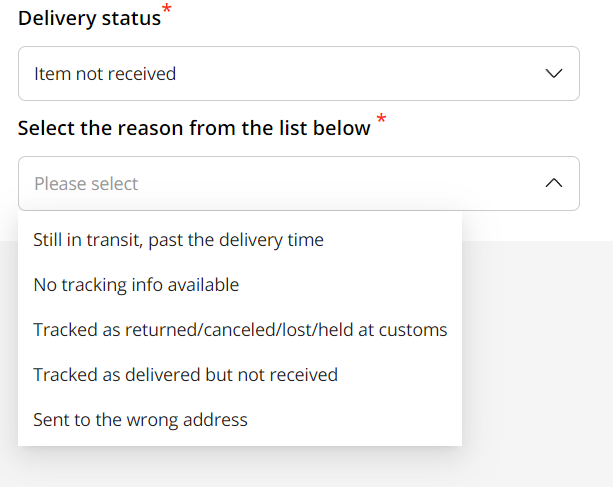This screenshot has width=613, height=487.
Task: Select "No tracking info available" option
Action: tap(136, 285)
